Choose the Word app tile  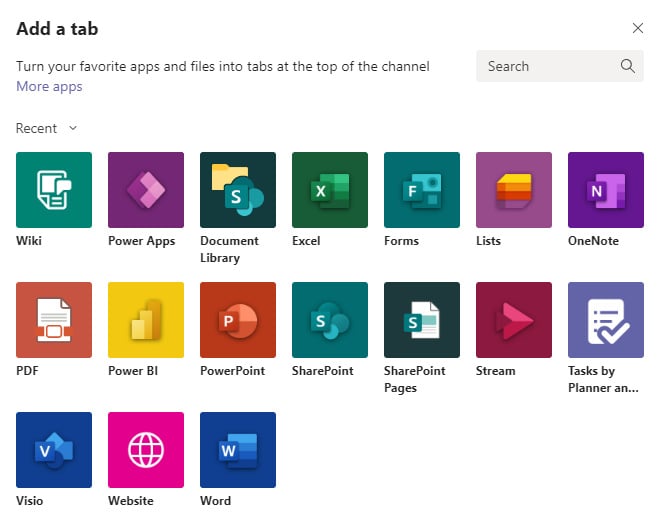238,450
